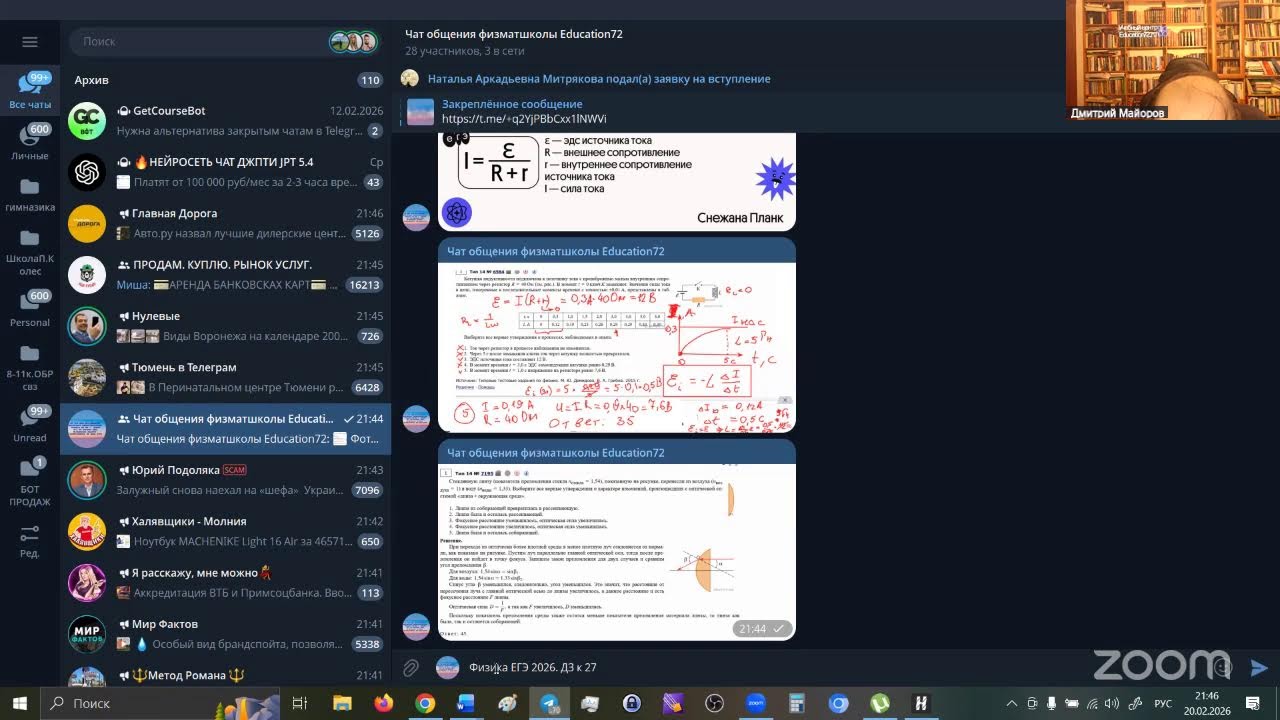Screen dimensions: 1280x720
Task: Open 'НЕЙРОСЕТЬ ЧАТ ДЖПТИ JPT 5.4' chat
Action: click(x=226, y=172)
